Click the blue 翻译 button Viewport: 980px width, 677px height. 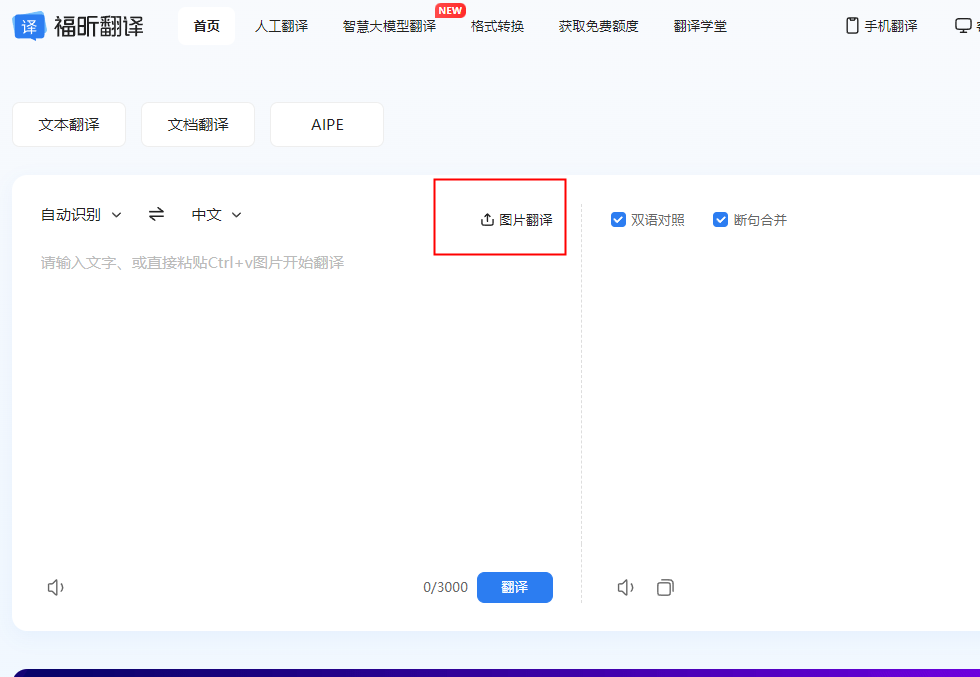[x=515, y=588]
